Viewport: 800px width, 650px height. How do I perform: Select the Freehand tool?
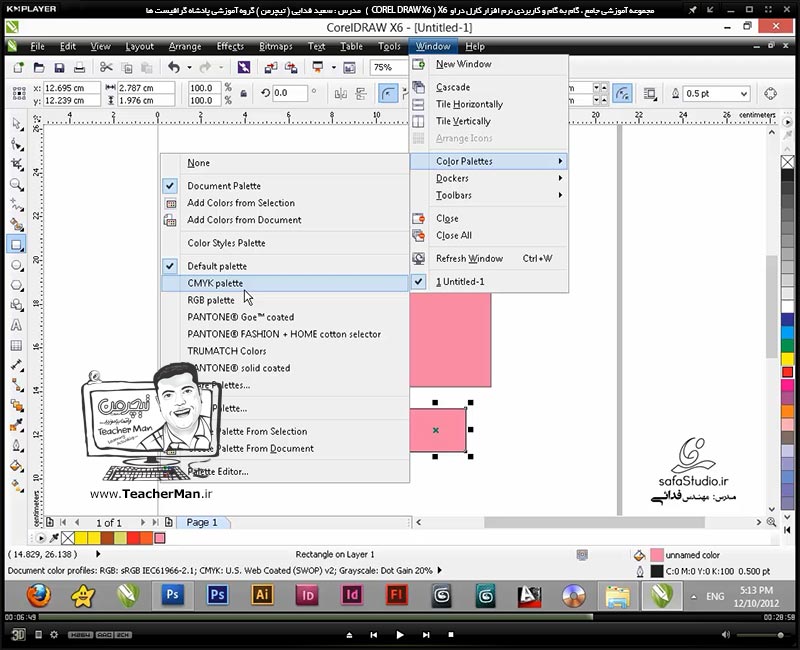pyautogui.click(x=17, y=205)
